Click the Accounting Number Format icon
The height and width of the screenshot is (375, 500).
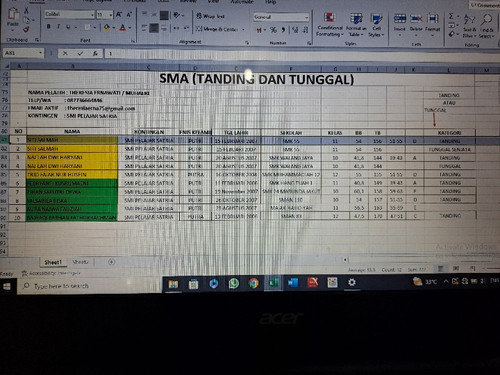259,30
